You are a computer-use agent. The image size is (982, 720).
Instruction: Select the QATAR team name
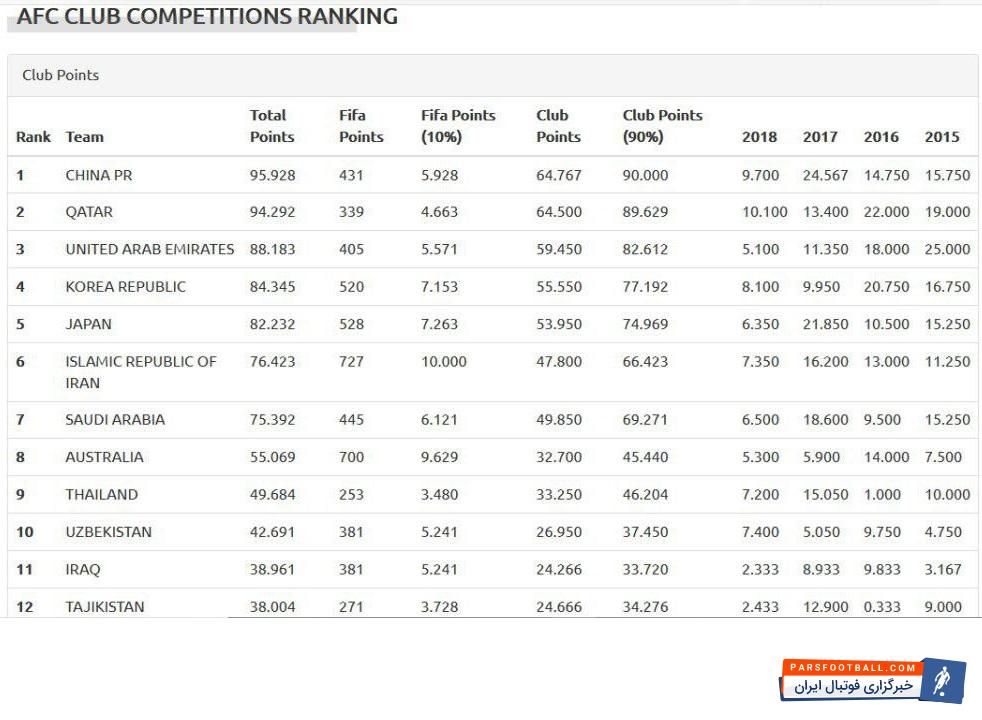(89, 212)
